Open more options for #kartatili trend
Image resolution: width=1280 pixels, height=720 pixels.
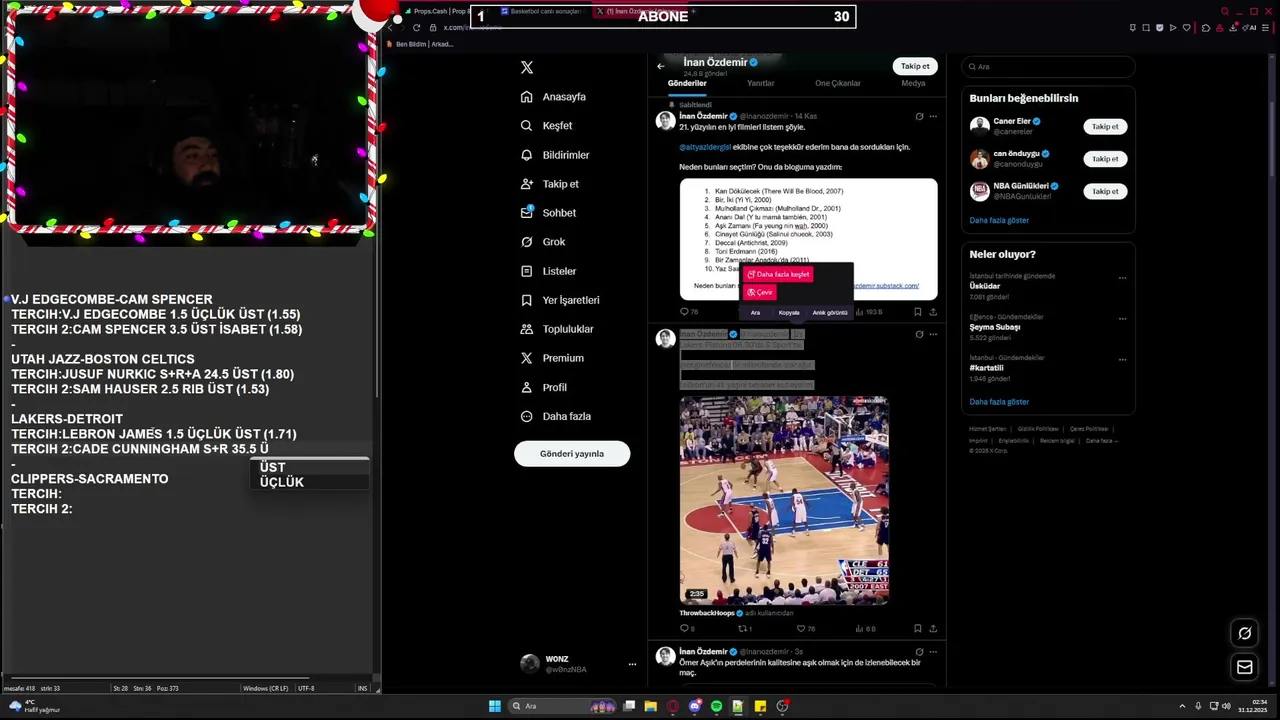coord(1122,360)
